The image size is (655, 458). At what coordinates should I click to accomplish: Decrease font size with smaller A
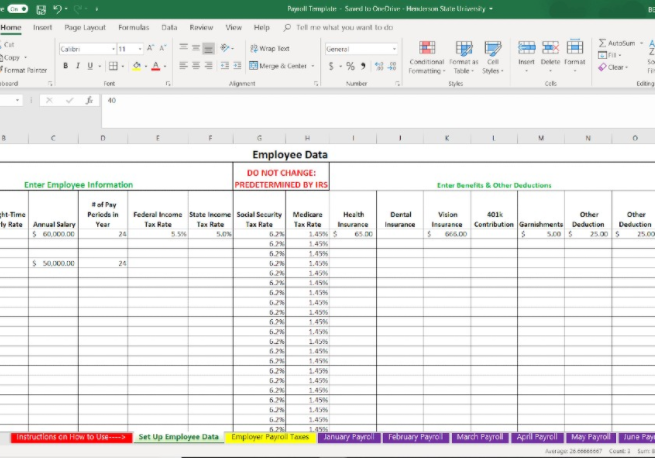tap(163, 48)
